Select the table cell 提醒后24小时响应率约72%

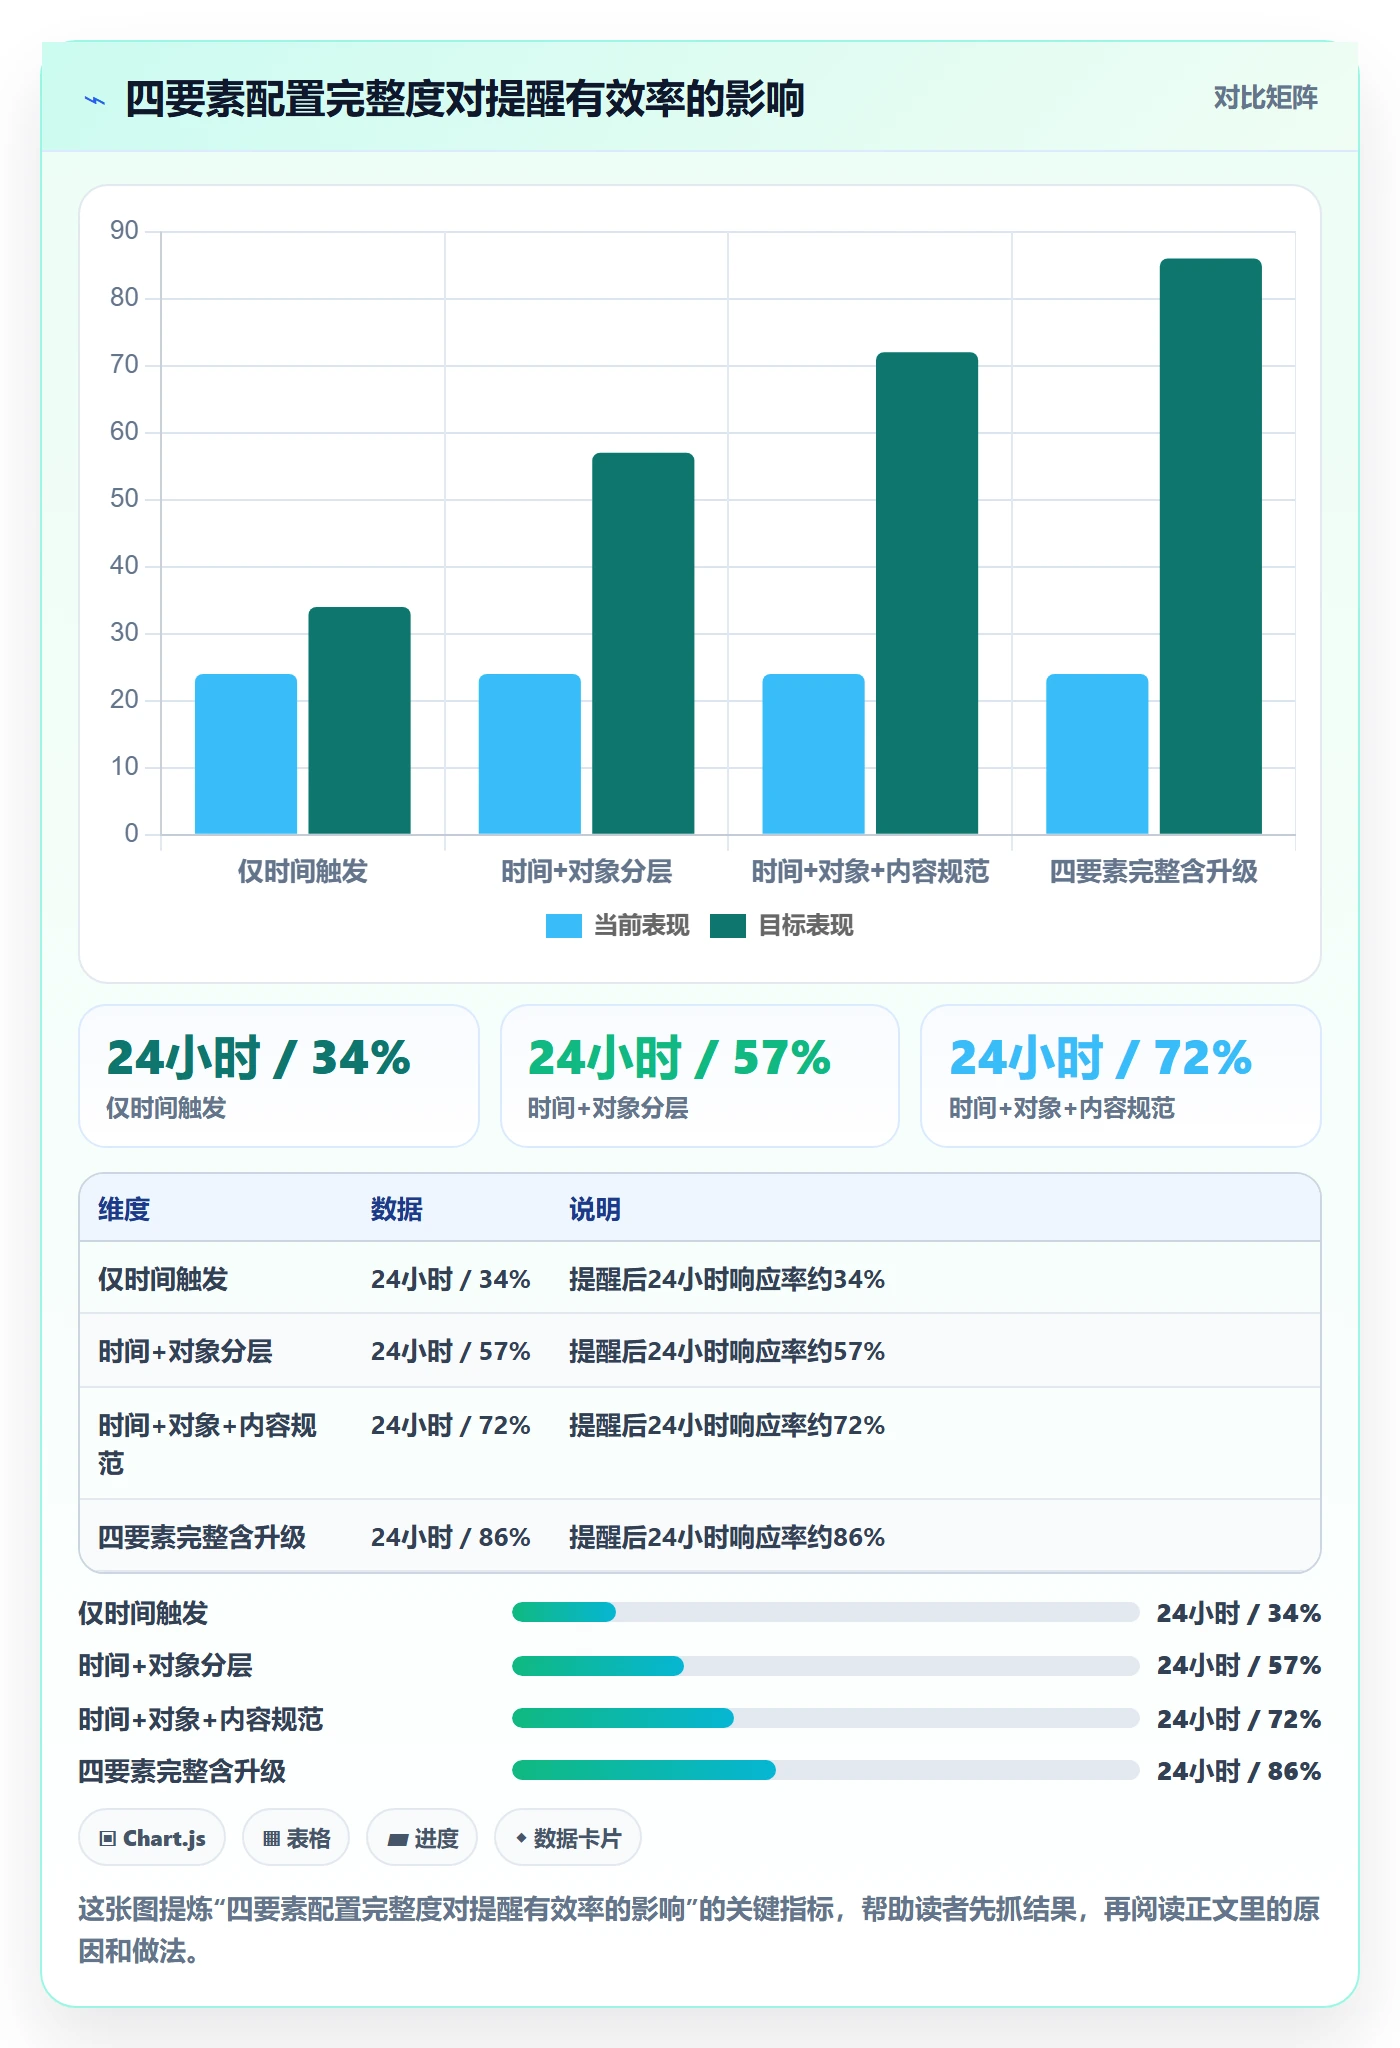pyautogui.click(x=727, y=1425)
